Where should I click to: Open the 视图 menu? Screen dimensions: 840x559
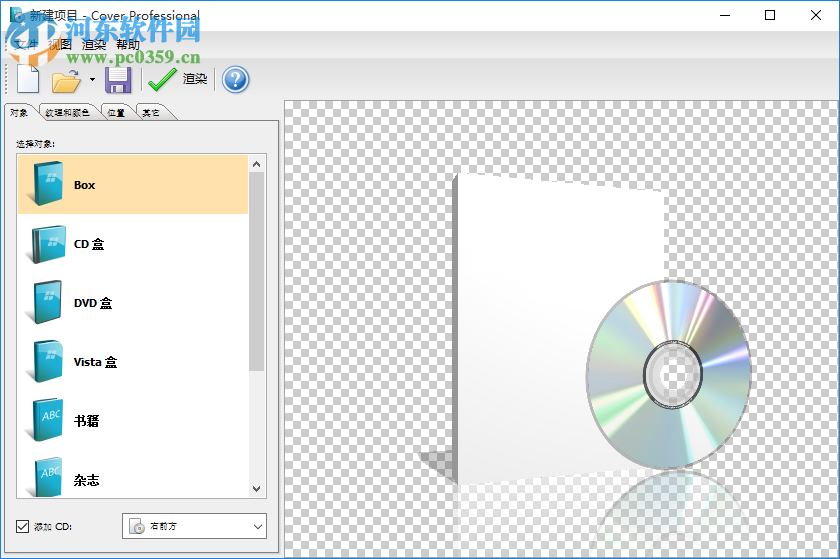tap(60, 44)
